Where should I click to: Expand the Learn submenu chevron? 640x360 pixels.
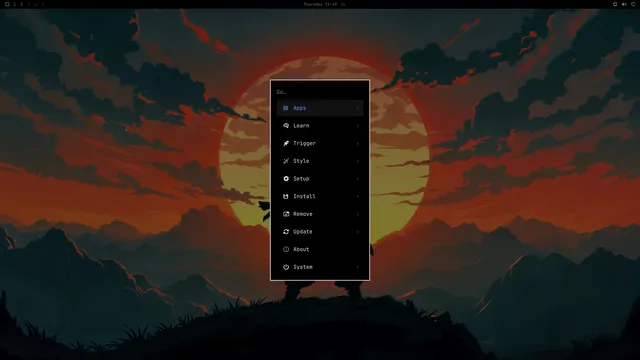[358, 126]
